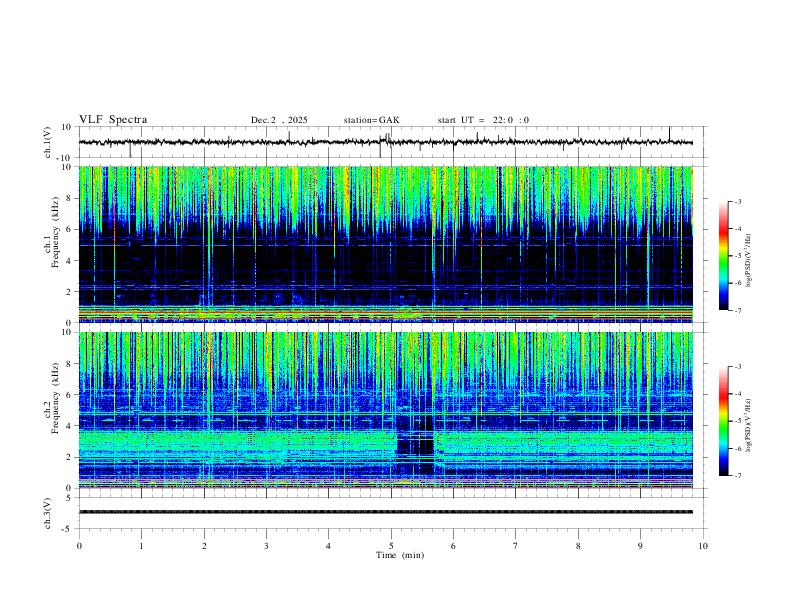The height and width of the screenshot is (612, 792).
Task: Click the VLF Spectra title text
Action: [113, 119]
